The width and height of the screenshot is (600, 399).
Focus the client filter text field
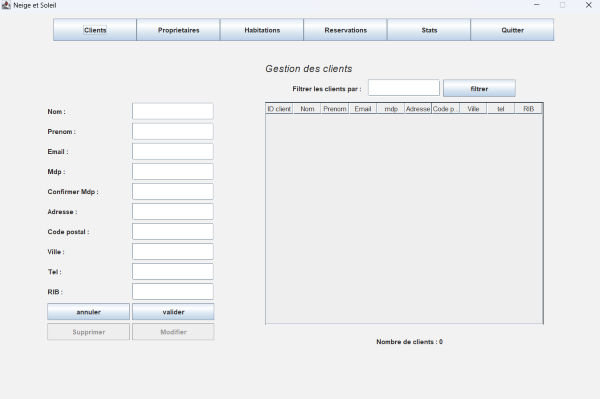[404, 88]
